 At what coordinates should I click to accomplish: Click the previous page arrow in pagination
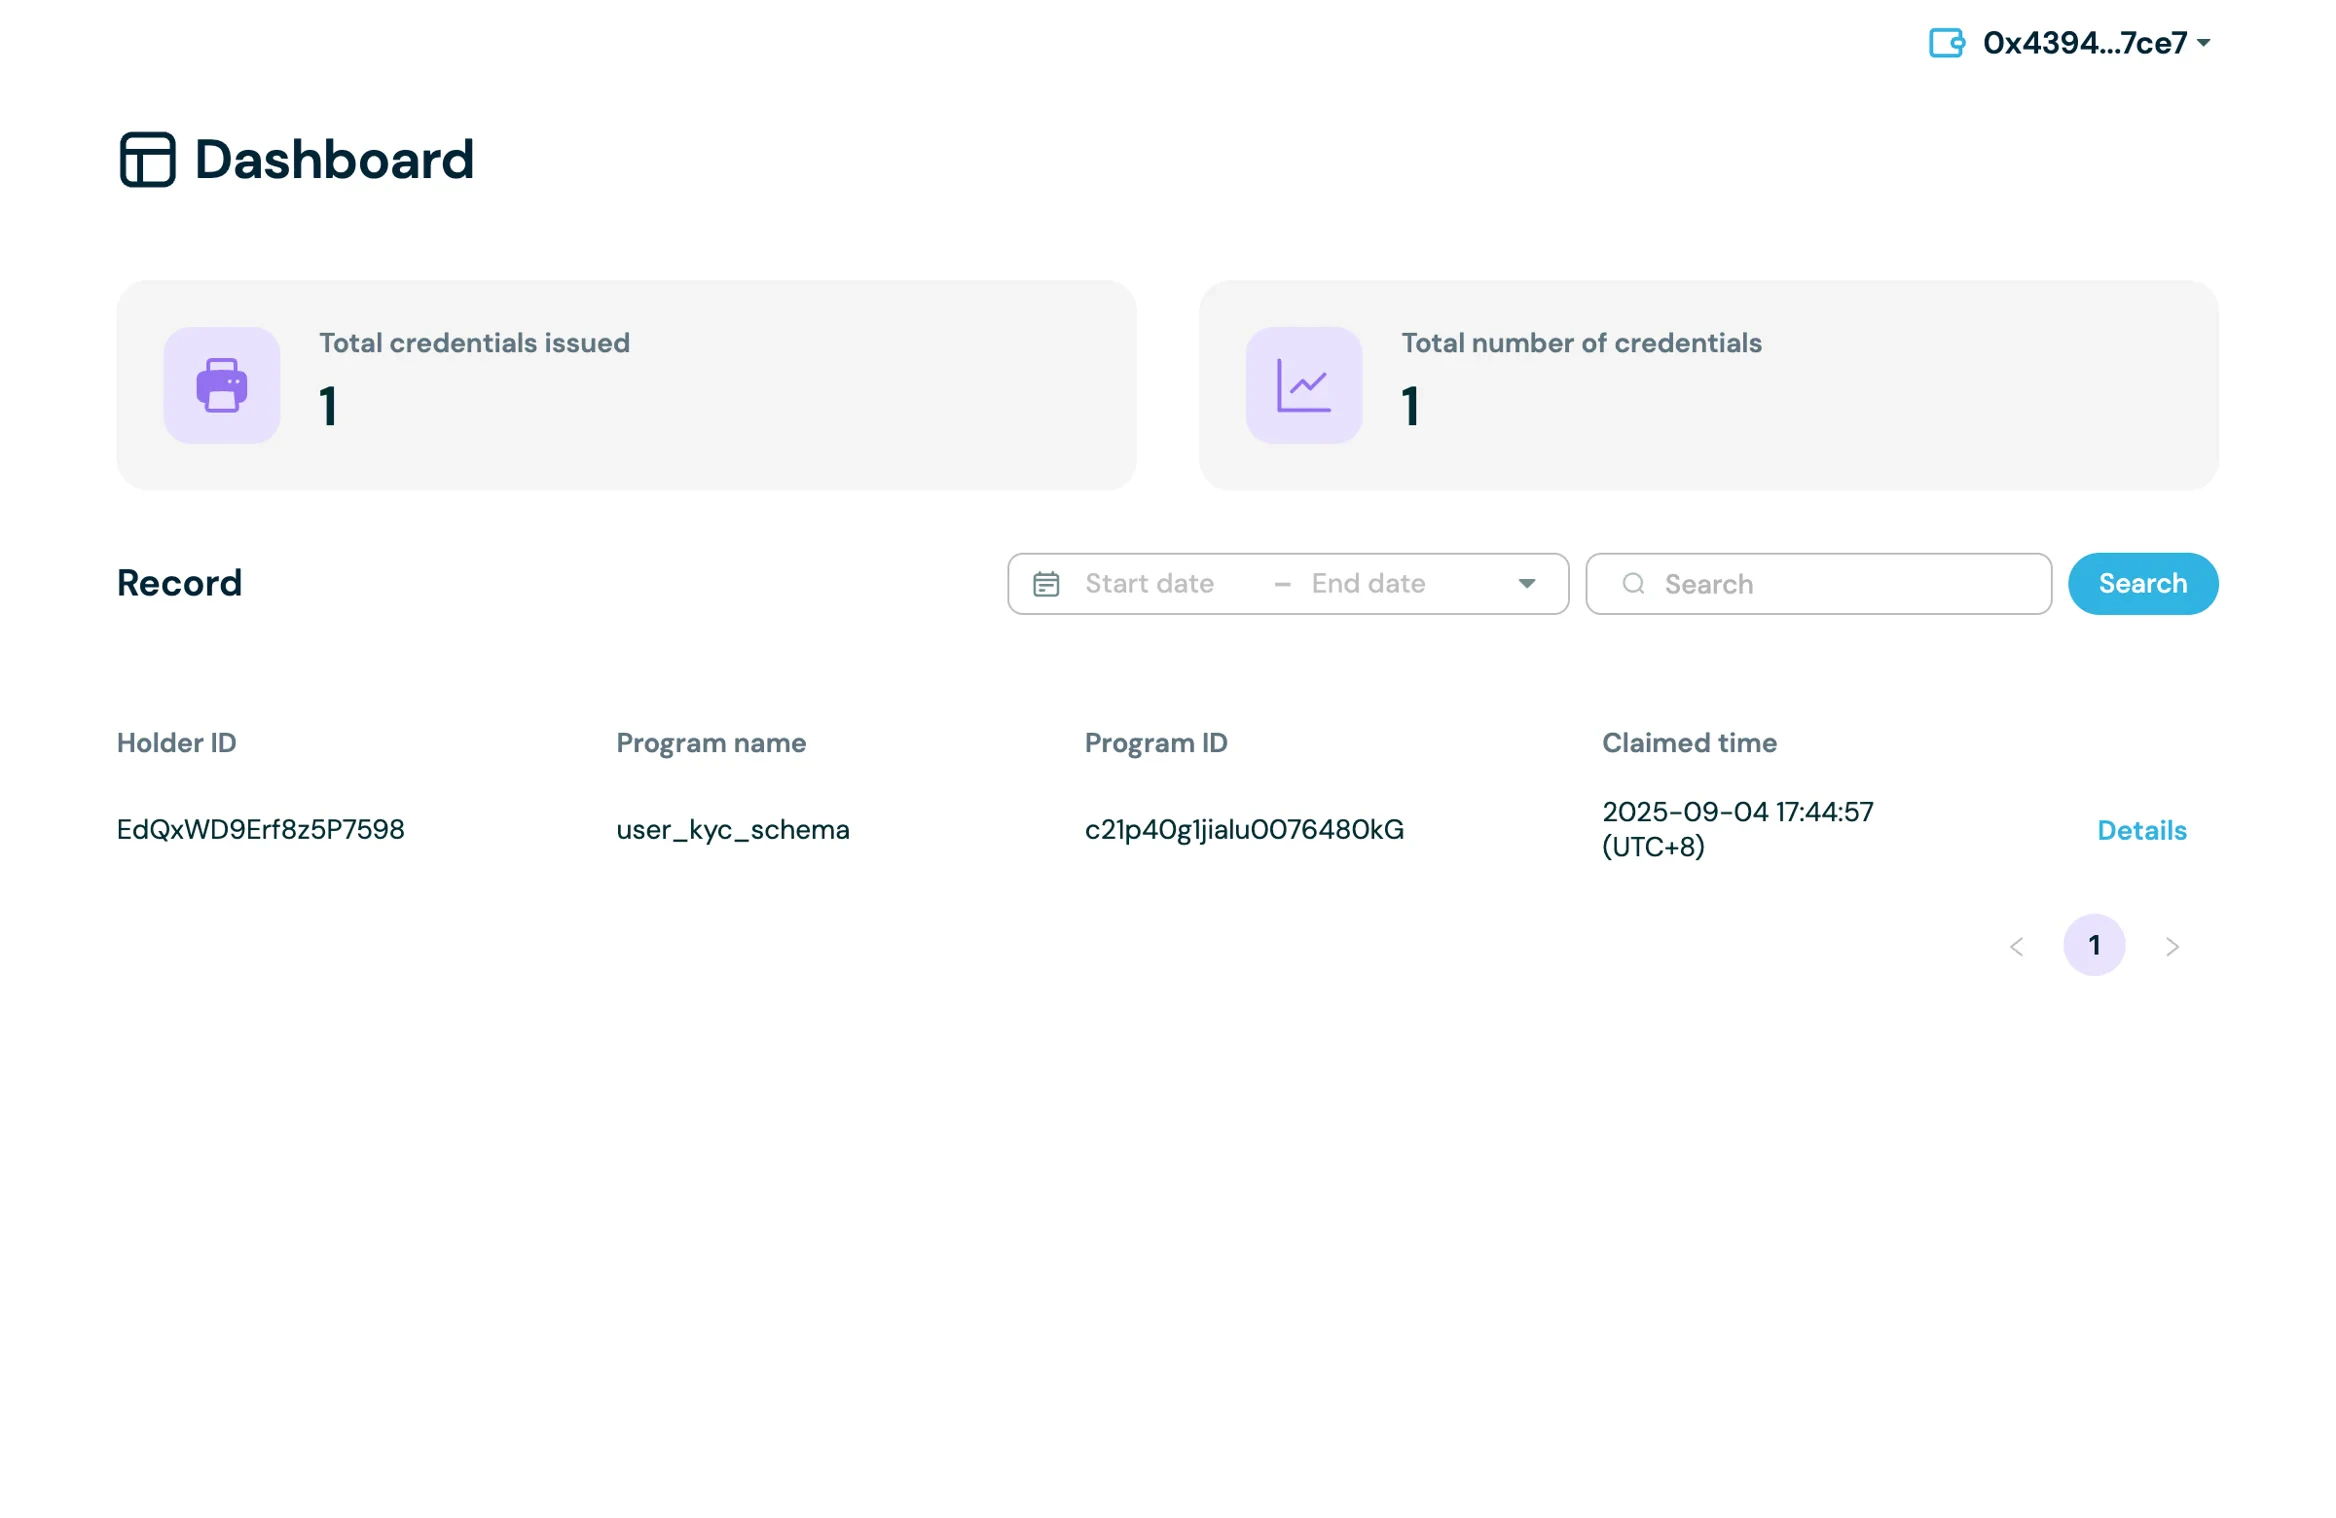pos(2016,945)
